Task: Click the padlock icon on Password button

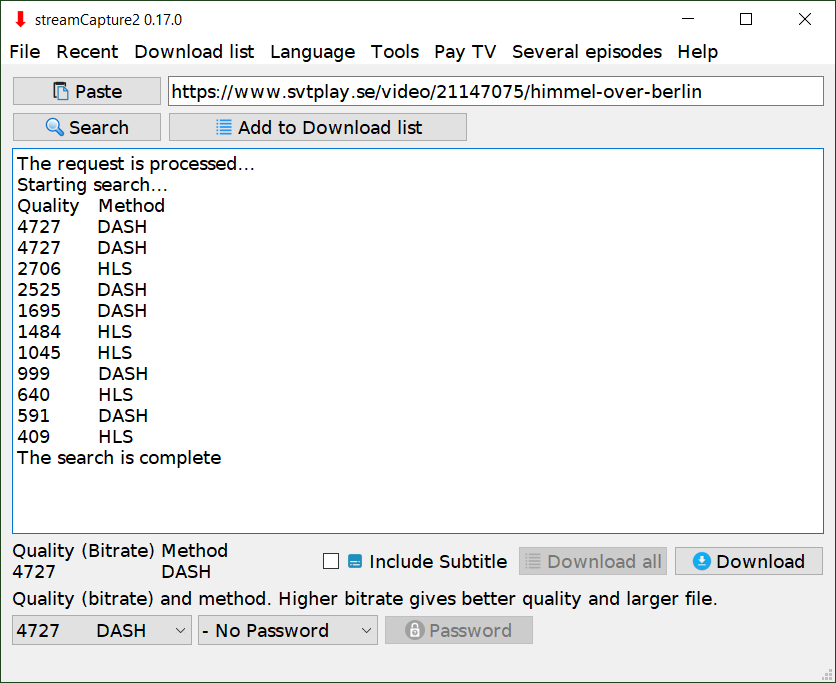Action: pos(414,630)
